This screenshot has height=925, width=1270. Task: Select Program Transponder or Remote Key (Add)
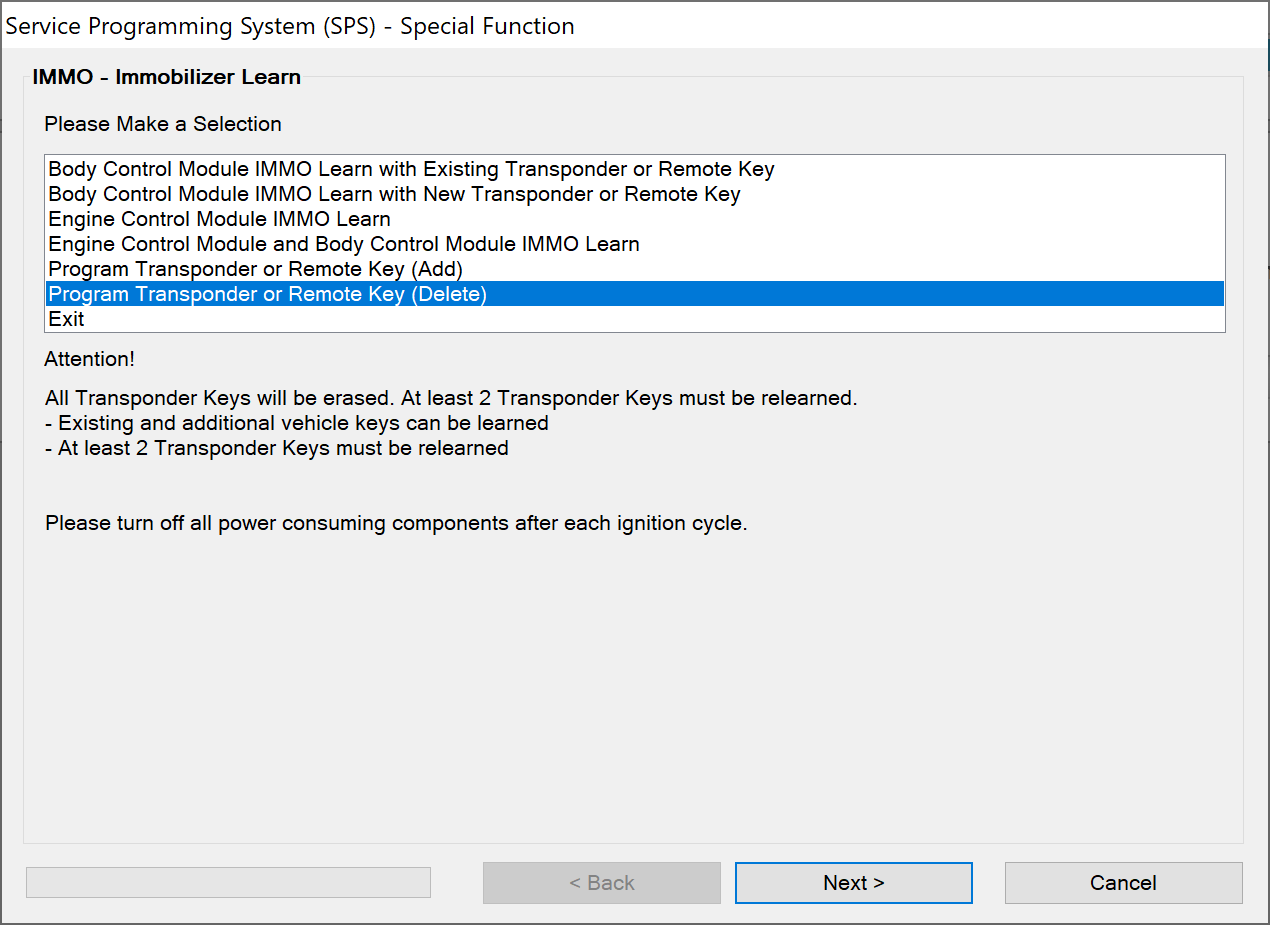click(255, 269)
